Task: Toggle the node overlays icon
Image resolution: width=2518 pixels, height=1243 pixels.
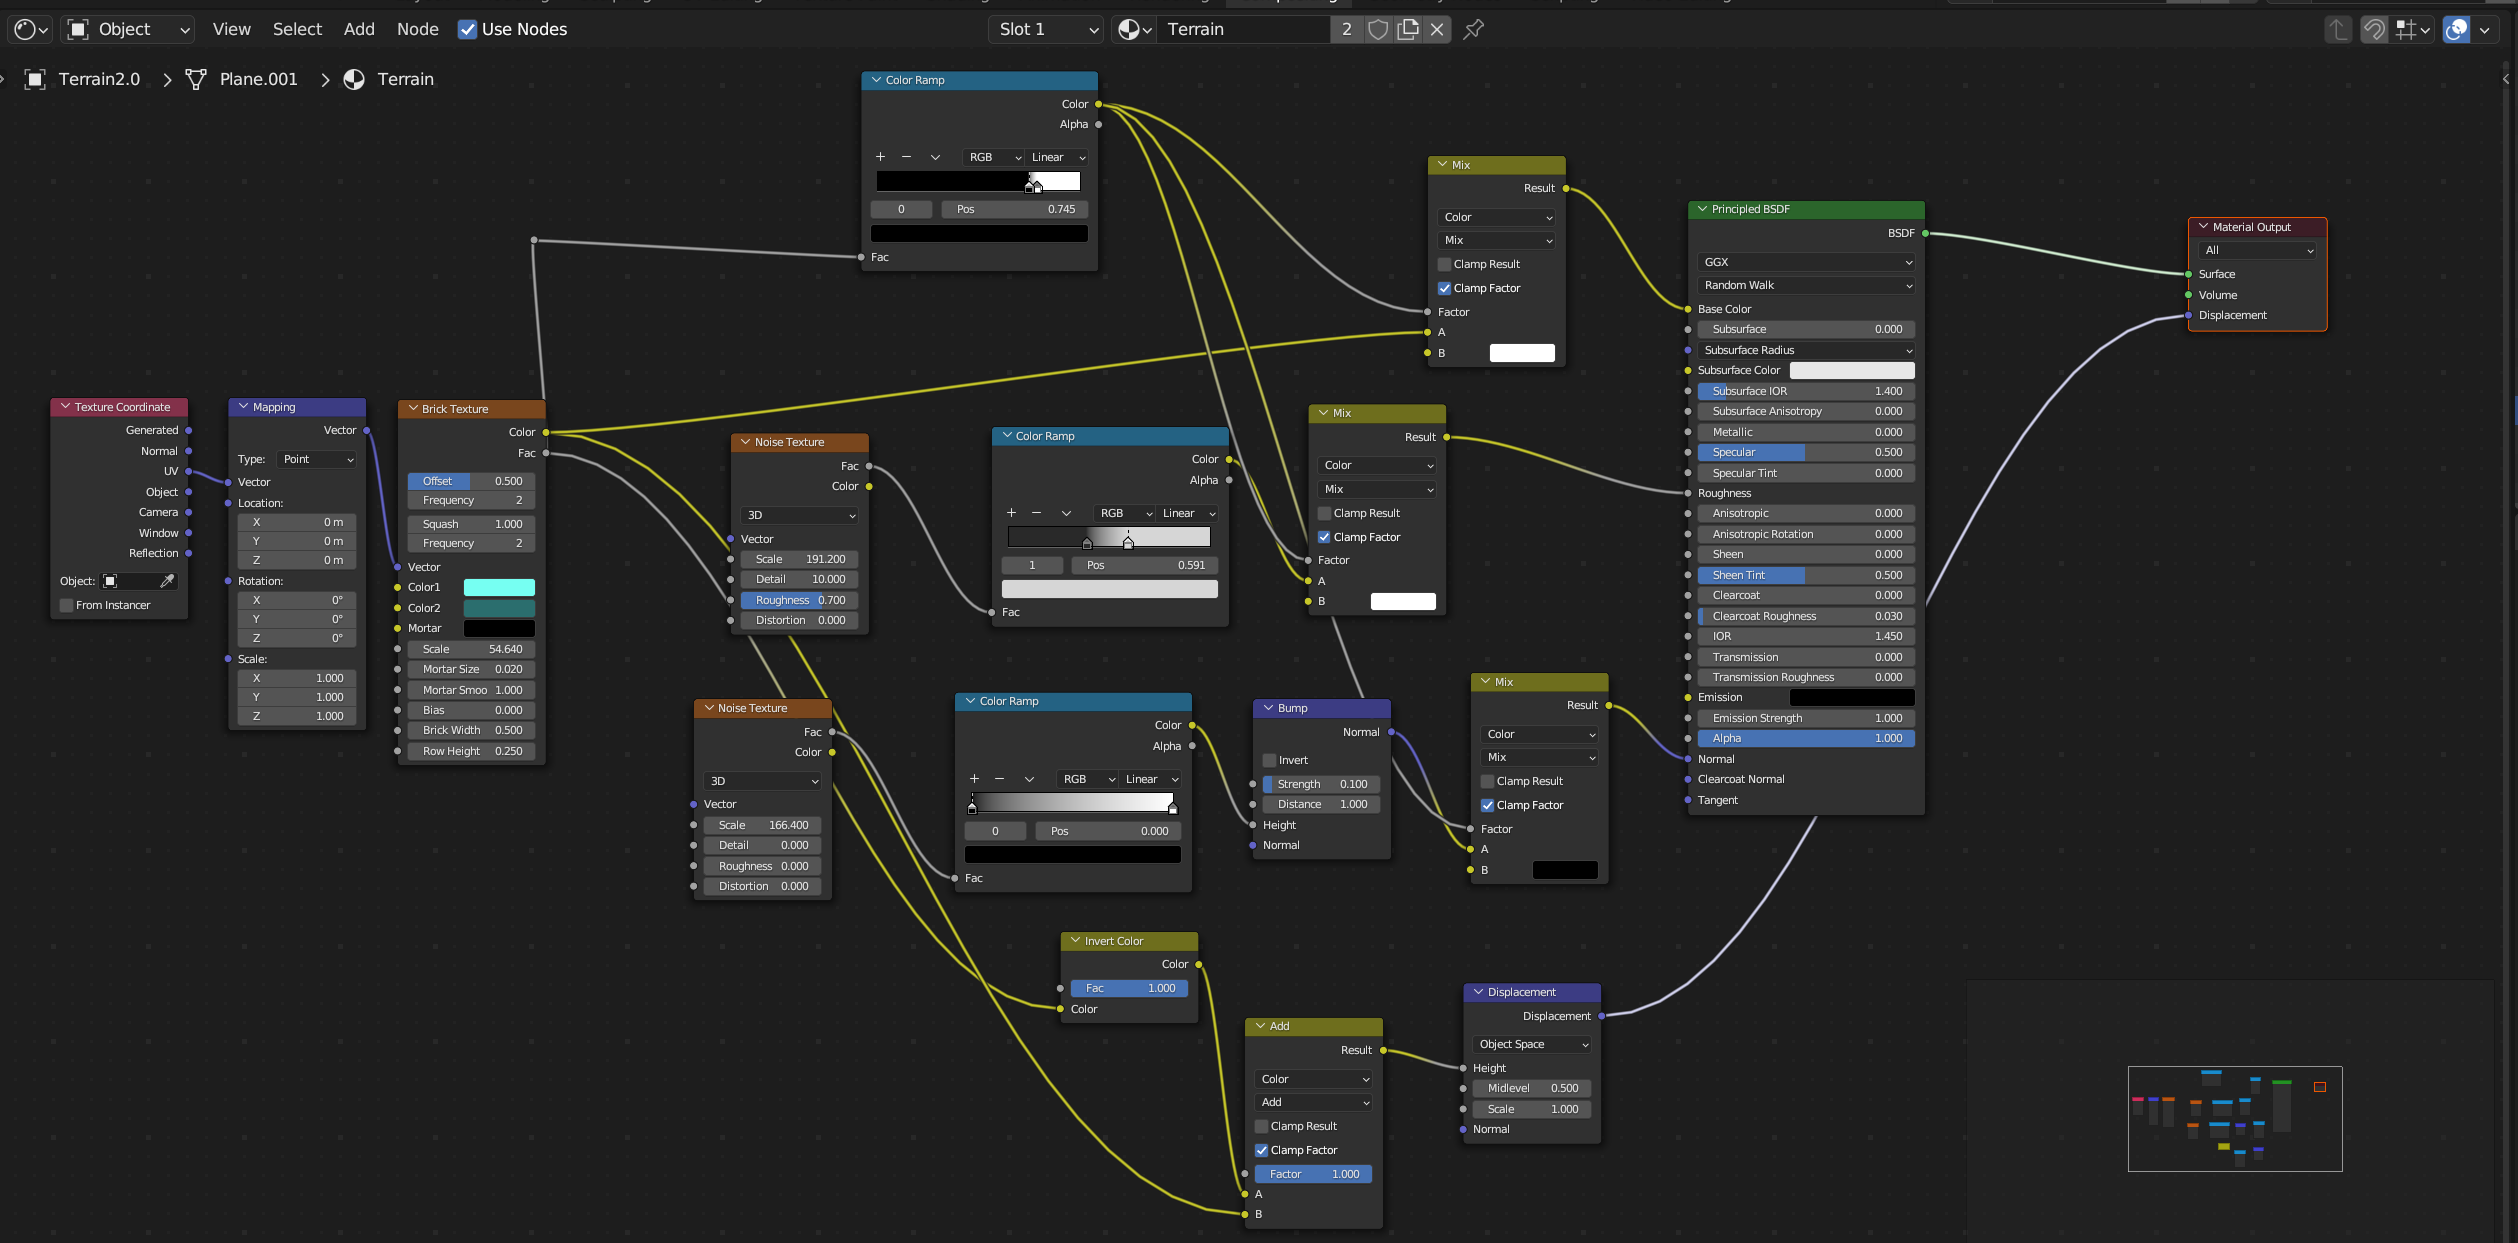Action: click(x=2456, y=29)
